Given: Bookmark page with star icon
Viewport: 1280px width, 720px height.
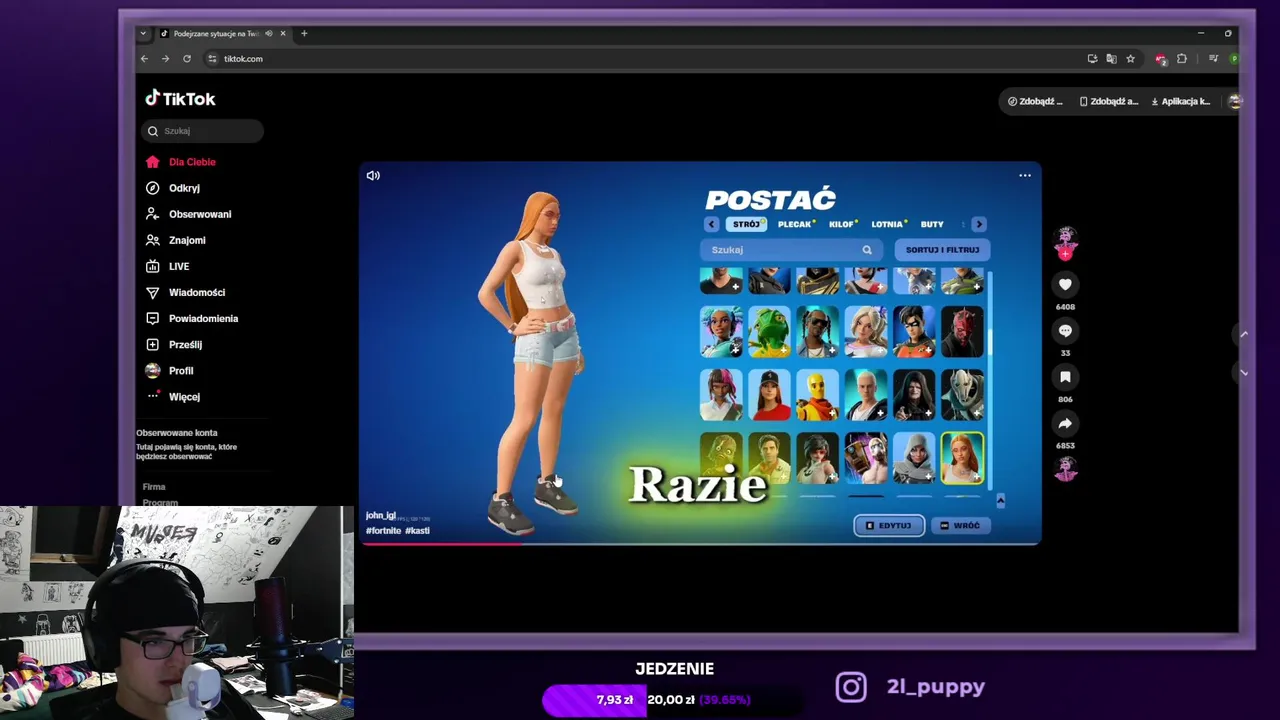Looking at the screenshot, I should [1131, 59].
